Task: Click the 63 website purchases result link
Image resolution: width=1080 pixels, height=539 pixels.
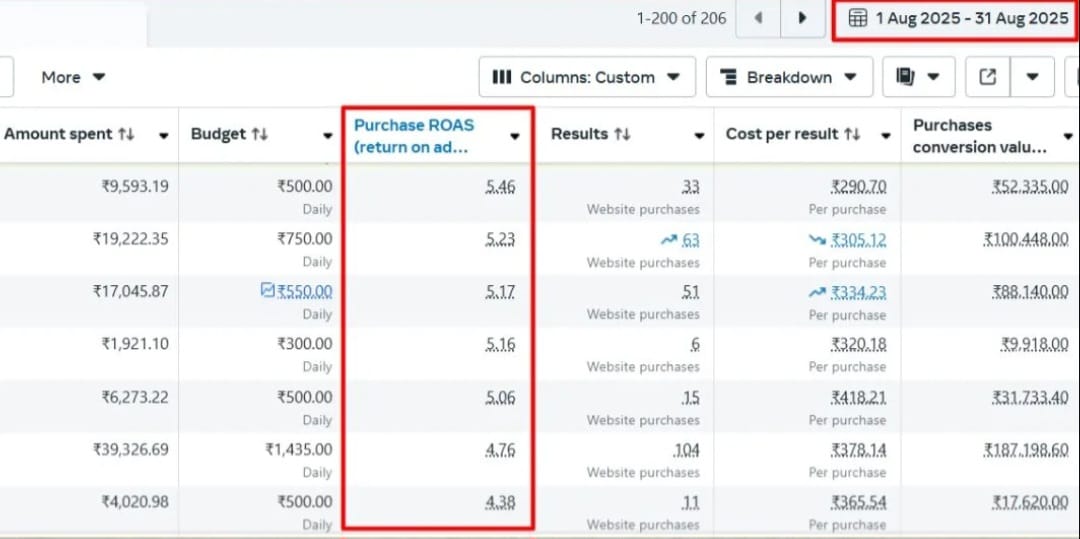Action: 690,240
